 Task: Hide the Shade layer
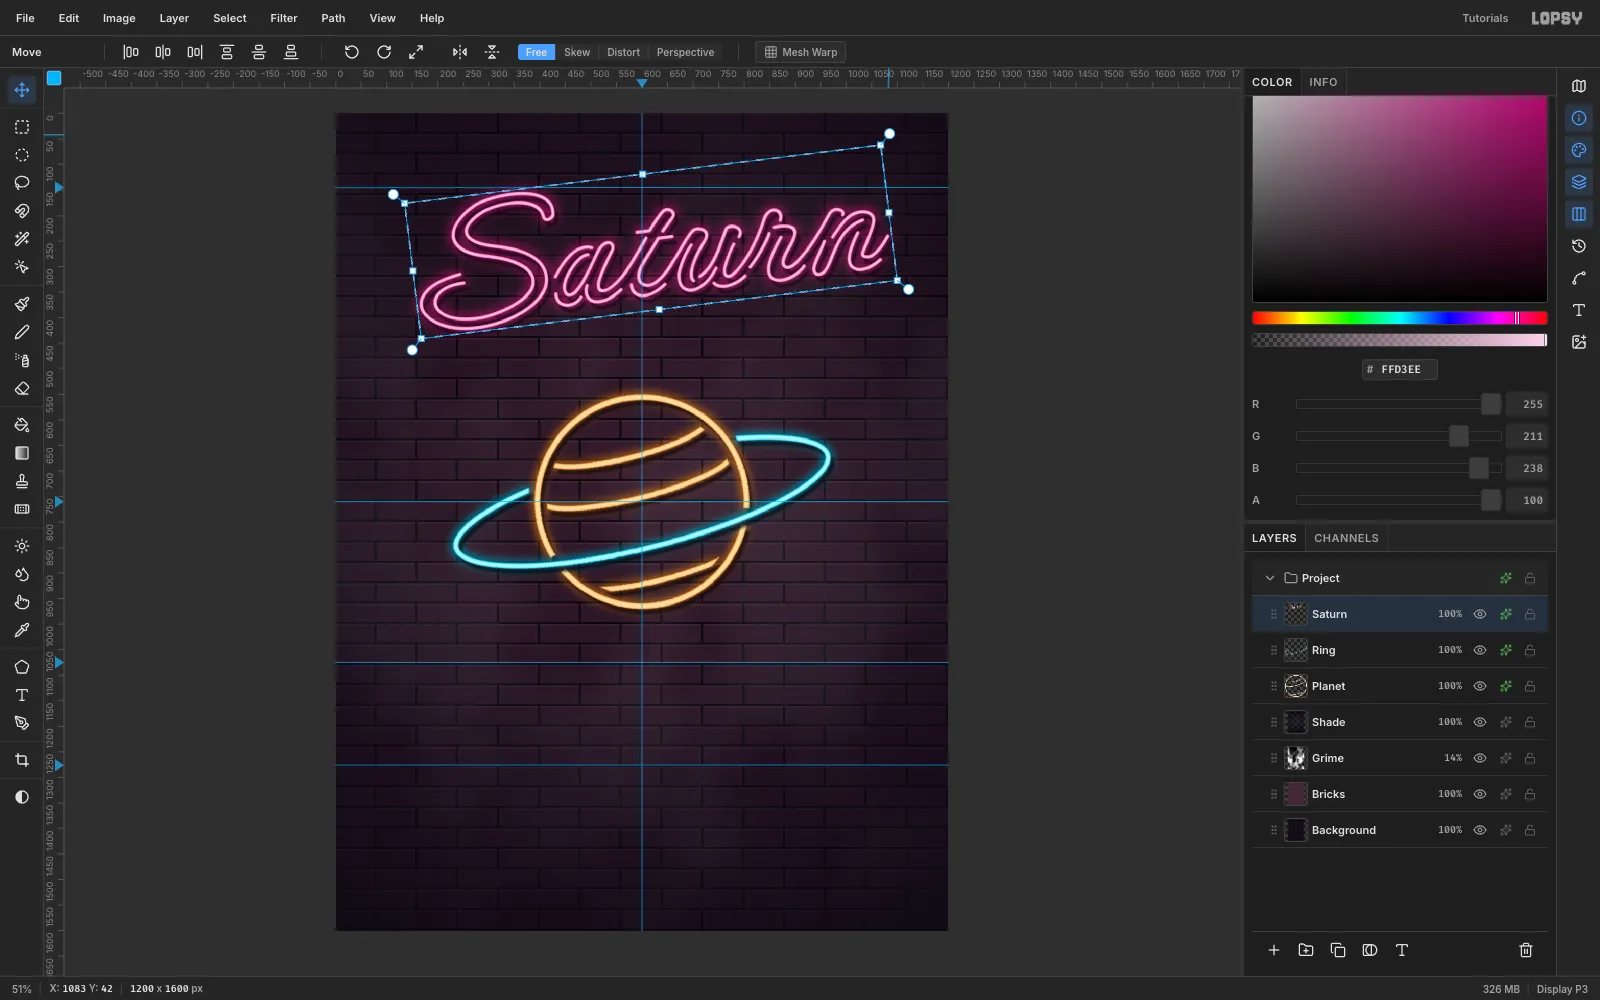coord(1480,722)
